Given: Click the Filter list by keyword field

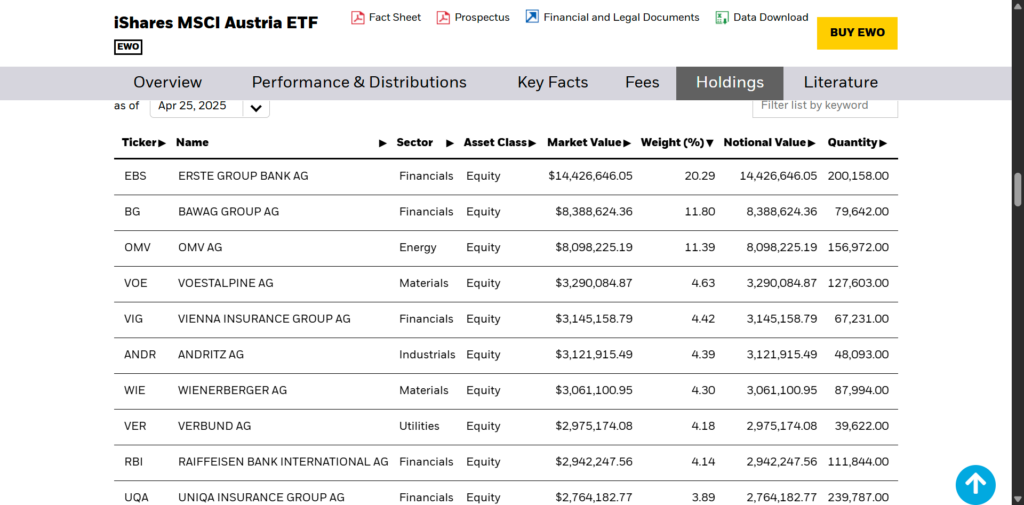Looking at the screenshot, I should point(824,105).
